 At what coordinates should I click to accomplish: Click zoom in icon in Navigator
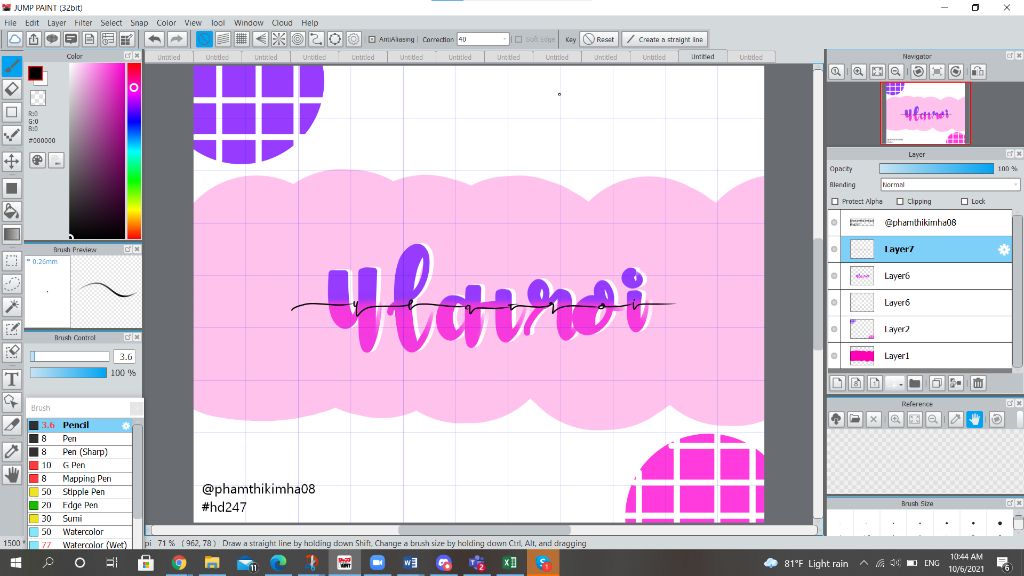pyautogui.click(x=858, y=72)
